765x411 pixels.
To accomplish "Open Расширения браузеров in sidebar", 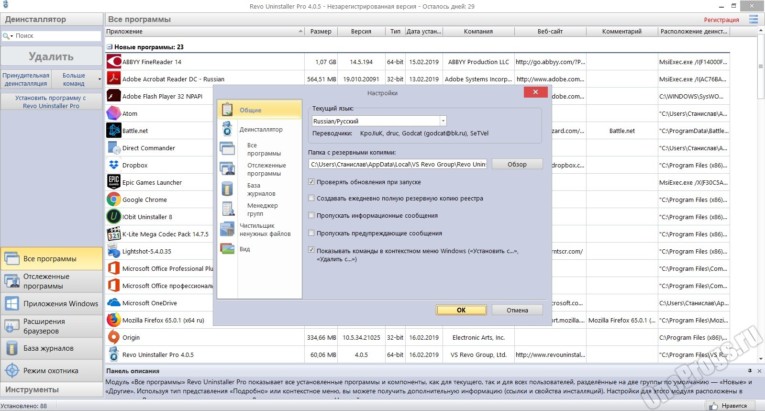I will click(x=51, y=326).
